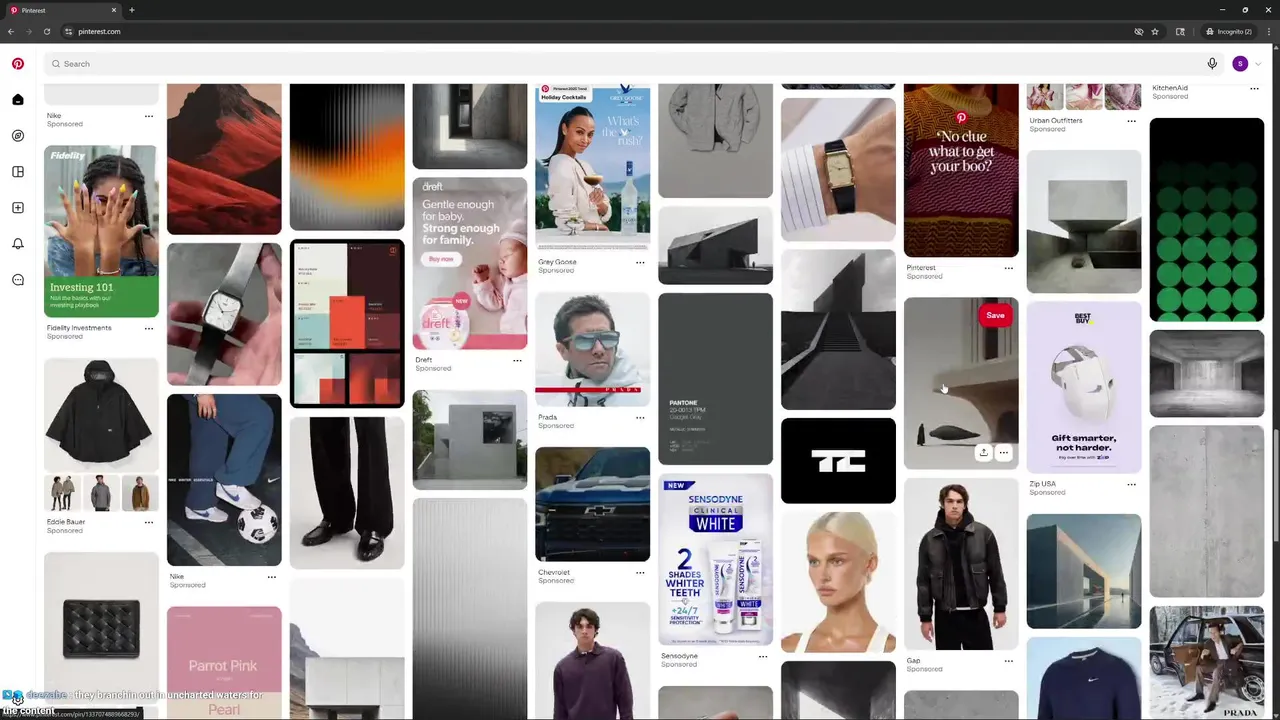The height and width of the screenshot is (720, 1280).
Task: Open more options for Eddie Bauer ad
Action: [149, 522]
